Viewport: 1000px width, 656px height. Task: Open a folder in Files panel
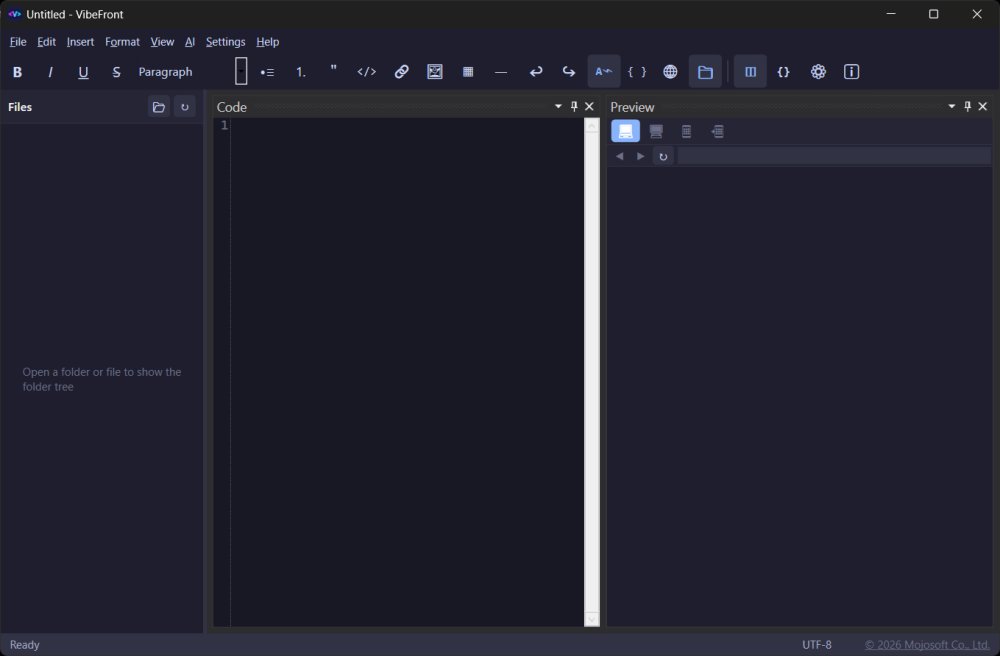[x=159, y=107]
